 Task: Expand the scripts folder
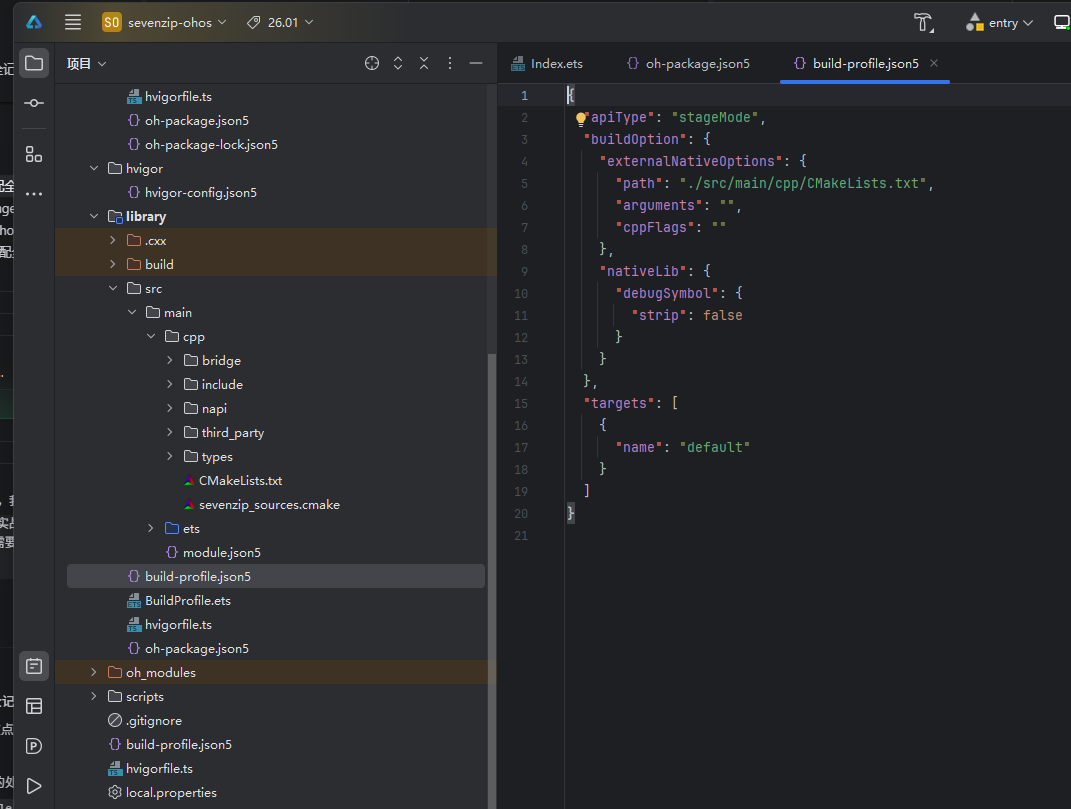pyautogui.click(x=94, y=696)
